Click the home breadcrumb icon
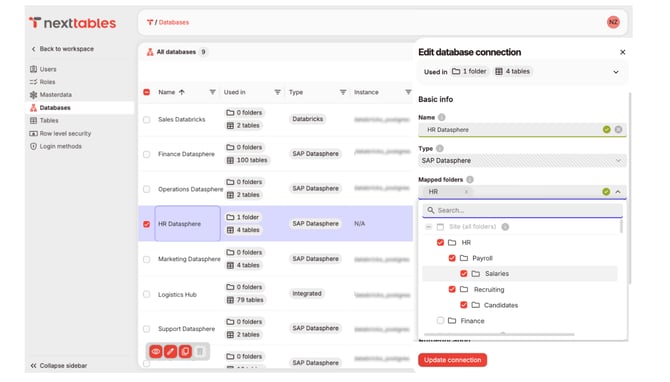The height and width of the screenshot is (382, 670). (x=150, y=22)
